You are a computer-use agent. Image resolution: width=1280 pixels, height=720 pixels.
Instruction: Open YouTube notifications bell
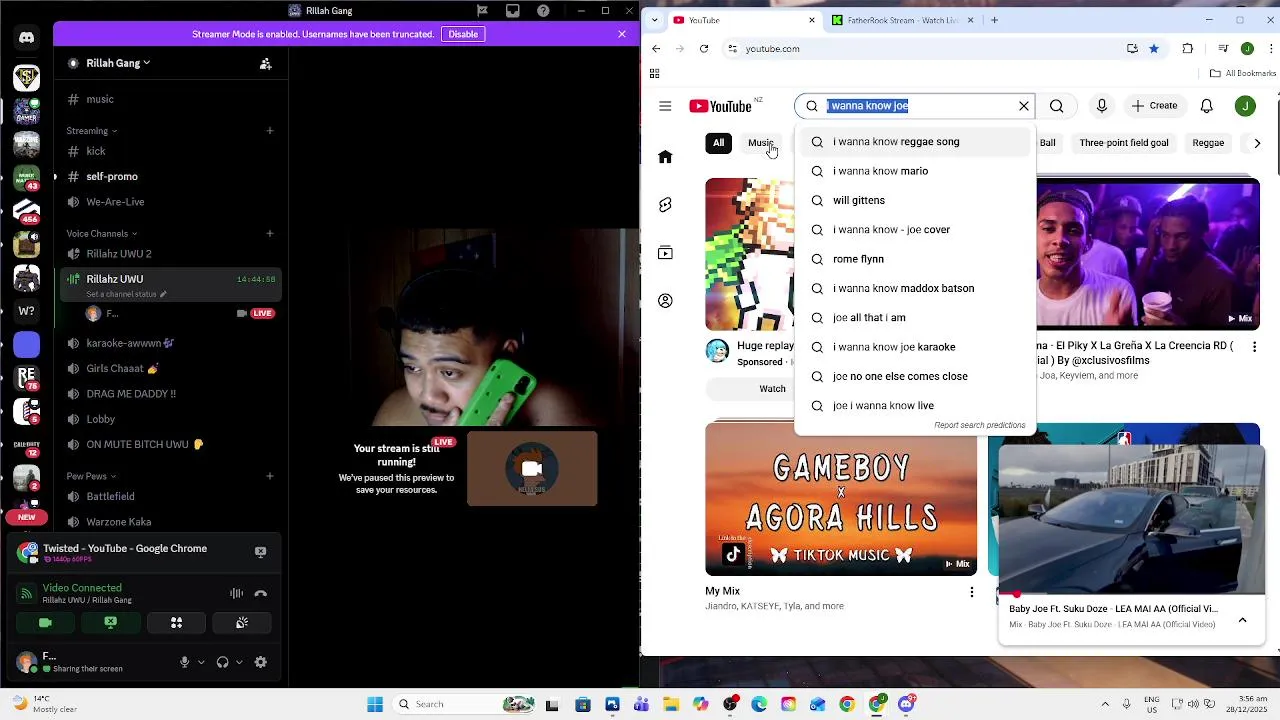pyautogui.click(x=1207, y=106)
